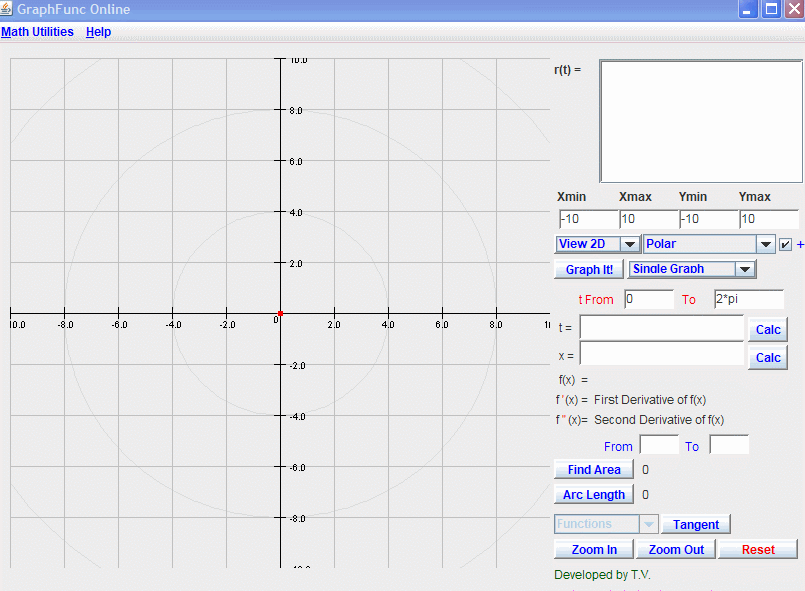Image resolution: width=805 pixels, height=591 pixels.
Task: Click the area To input field
Action: (729, 445)
